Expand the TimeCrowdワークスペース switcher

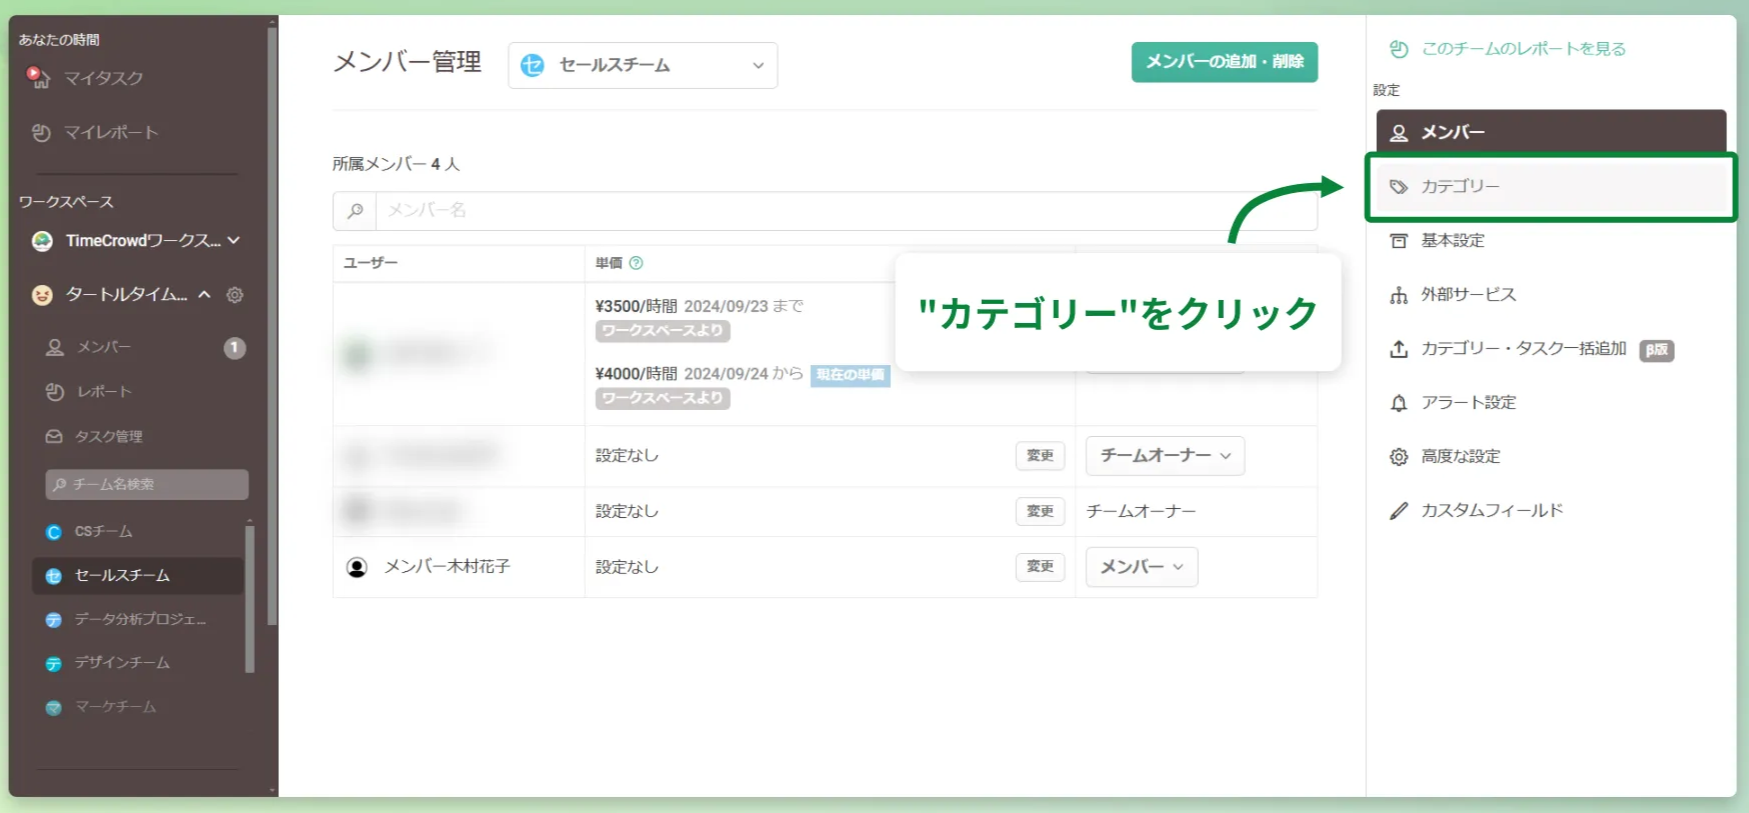[x=140, y=241]
